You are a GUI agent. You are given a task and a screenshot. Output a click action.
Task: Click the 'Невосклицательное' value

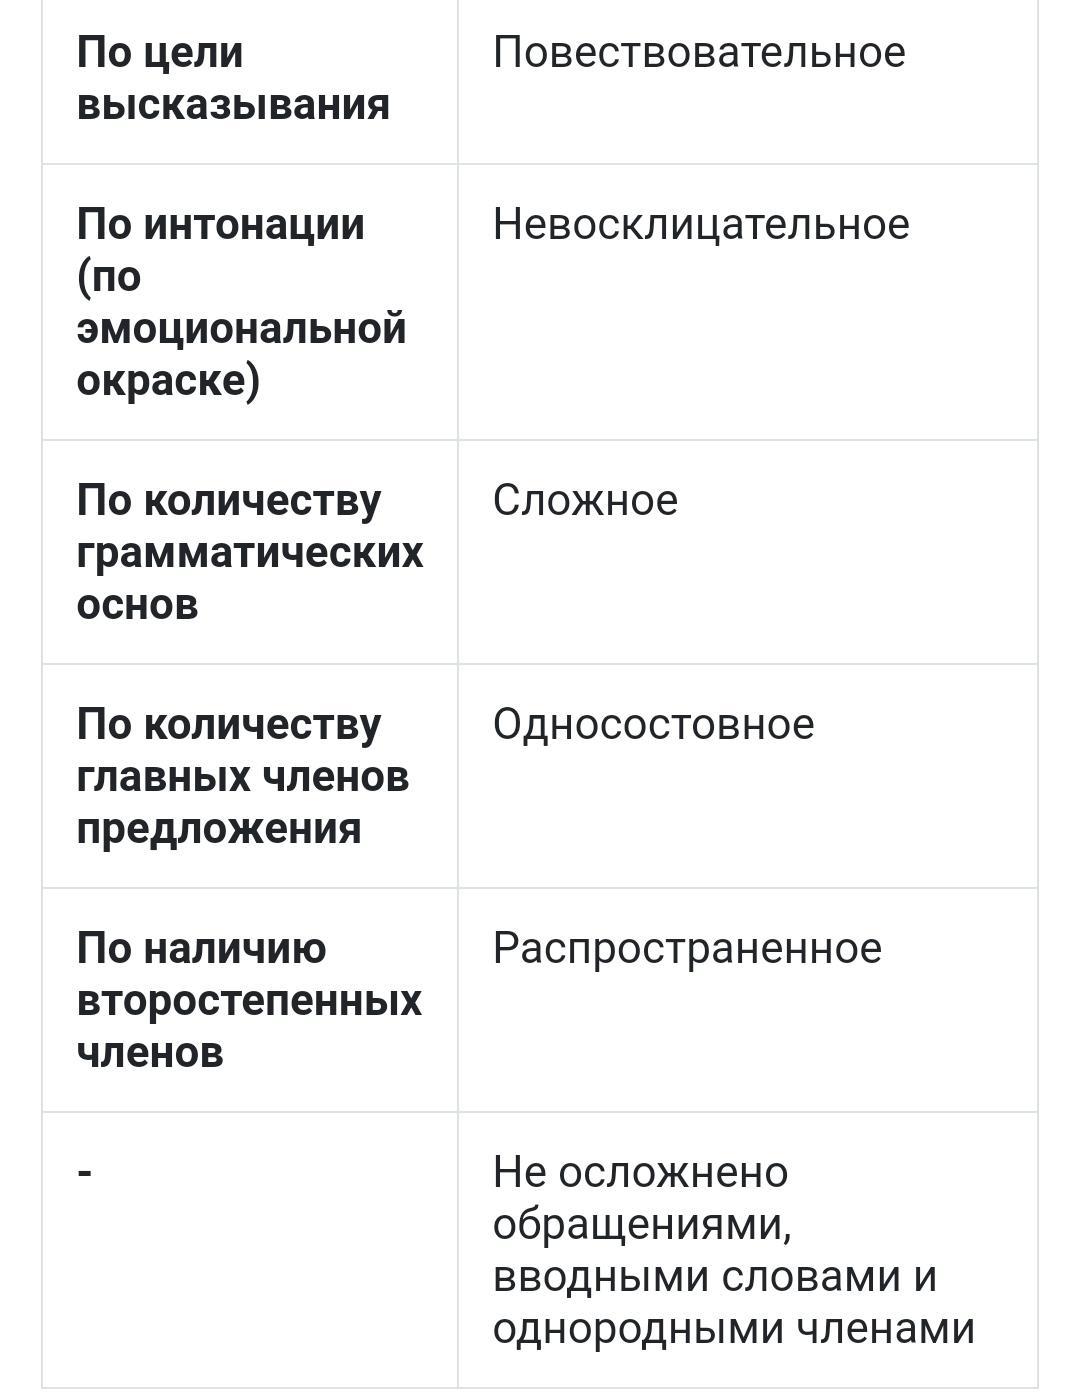tap(701, 224)
